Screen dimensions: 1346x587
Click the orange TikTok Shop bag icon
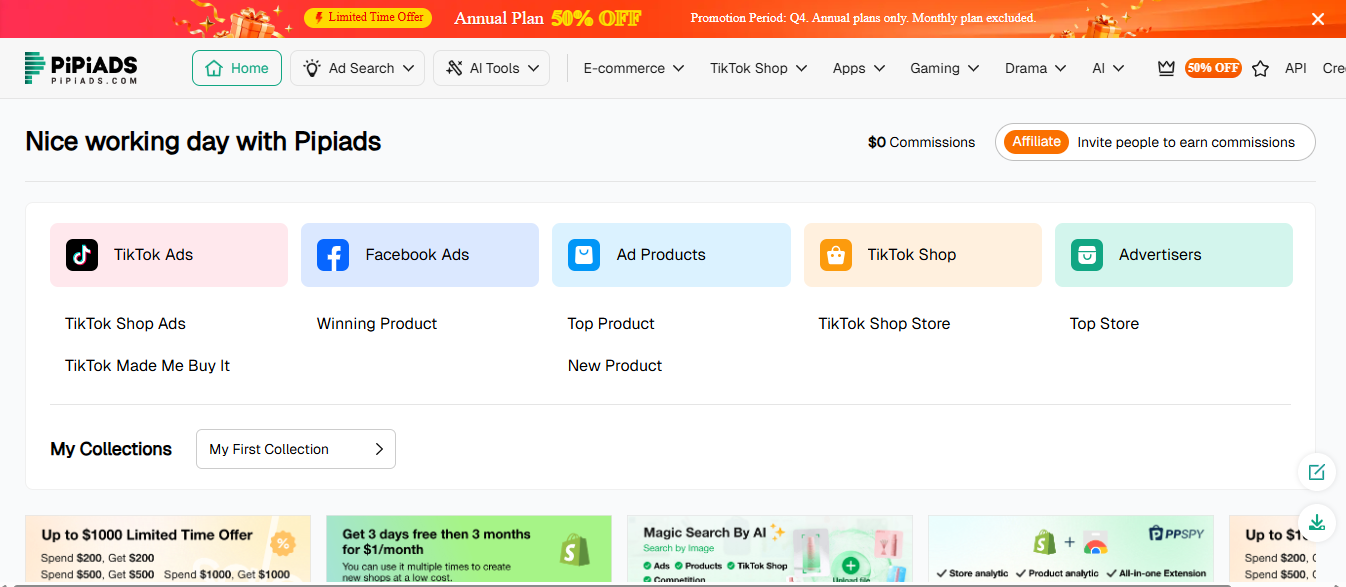[835, 255]
